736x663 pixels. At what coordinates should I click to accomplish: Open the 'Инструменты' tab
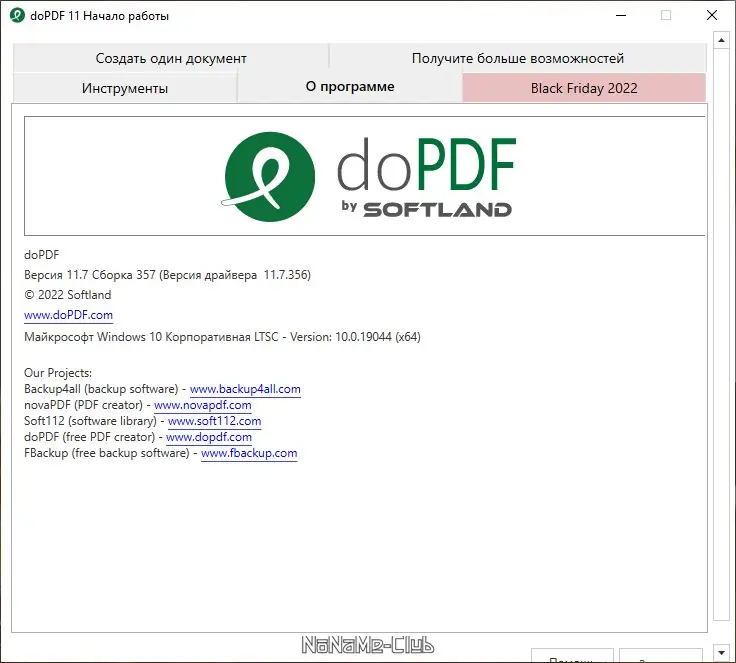click(x=125, y=88)
